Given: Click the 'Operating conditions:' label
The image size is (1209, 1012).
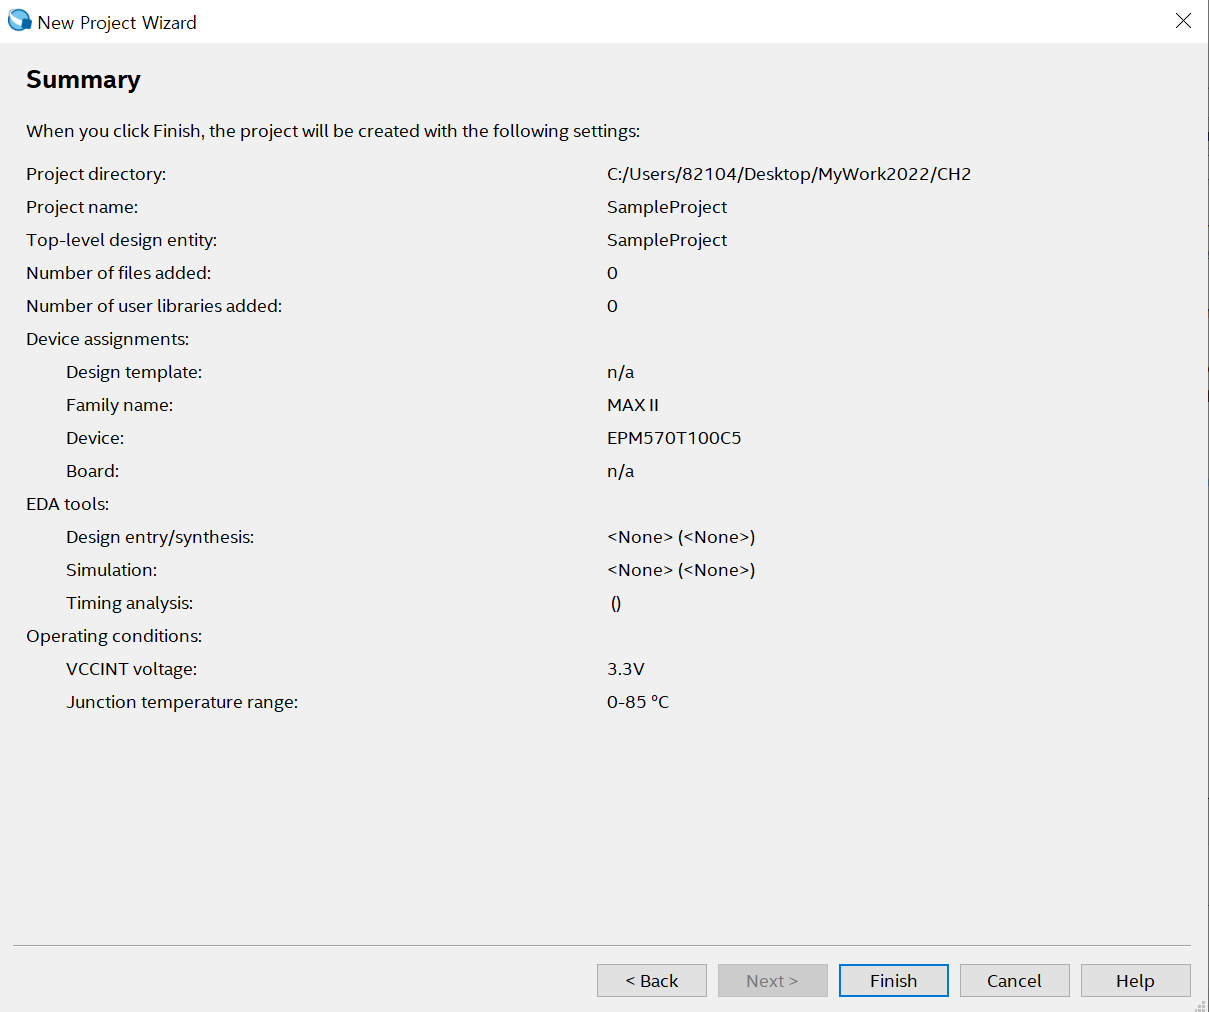Looking at the screenshot, I should pyautogui.click(x=114, y=636).
